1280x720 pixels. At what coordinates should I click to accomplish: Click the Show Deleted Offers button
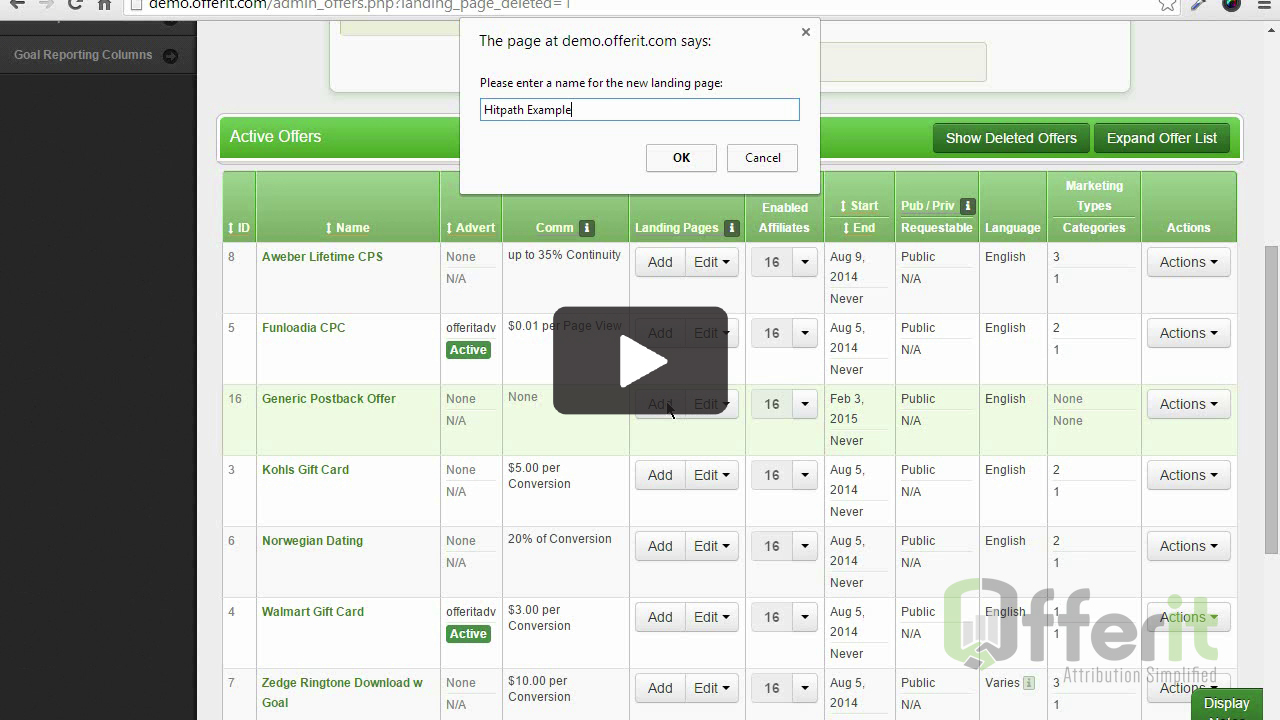coord(1011,138)
